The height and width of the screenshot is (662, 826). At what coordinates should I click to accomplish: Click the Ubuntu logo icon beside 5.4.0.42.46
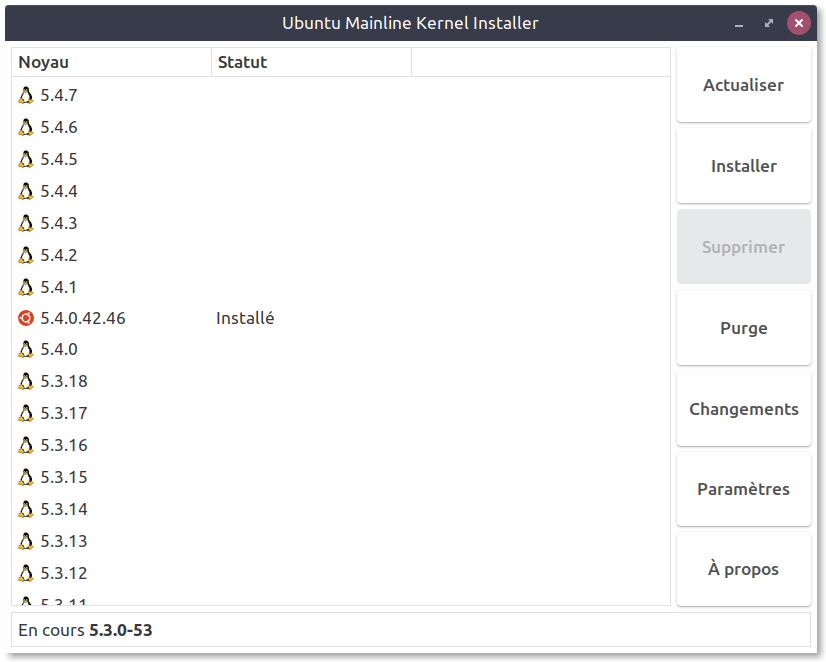tap(26, 319)
